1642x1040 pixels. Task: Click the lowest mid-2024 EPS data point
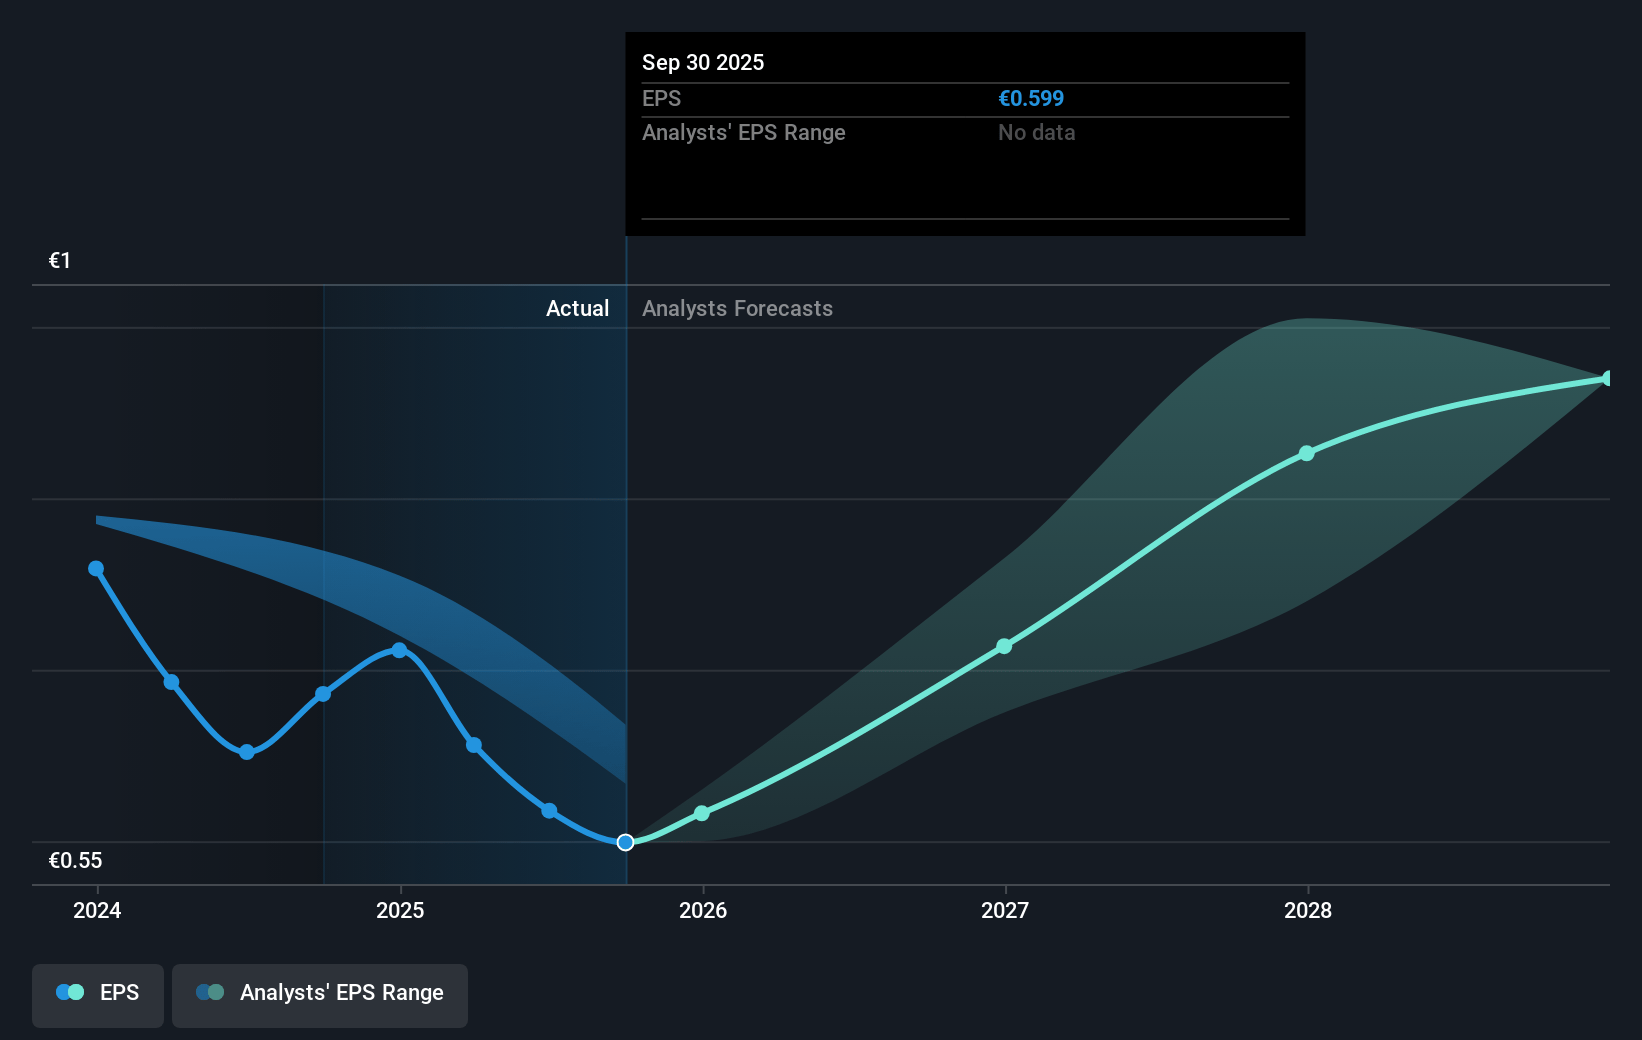tap(247, 752)
